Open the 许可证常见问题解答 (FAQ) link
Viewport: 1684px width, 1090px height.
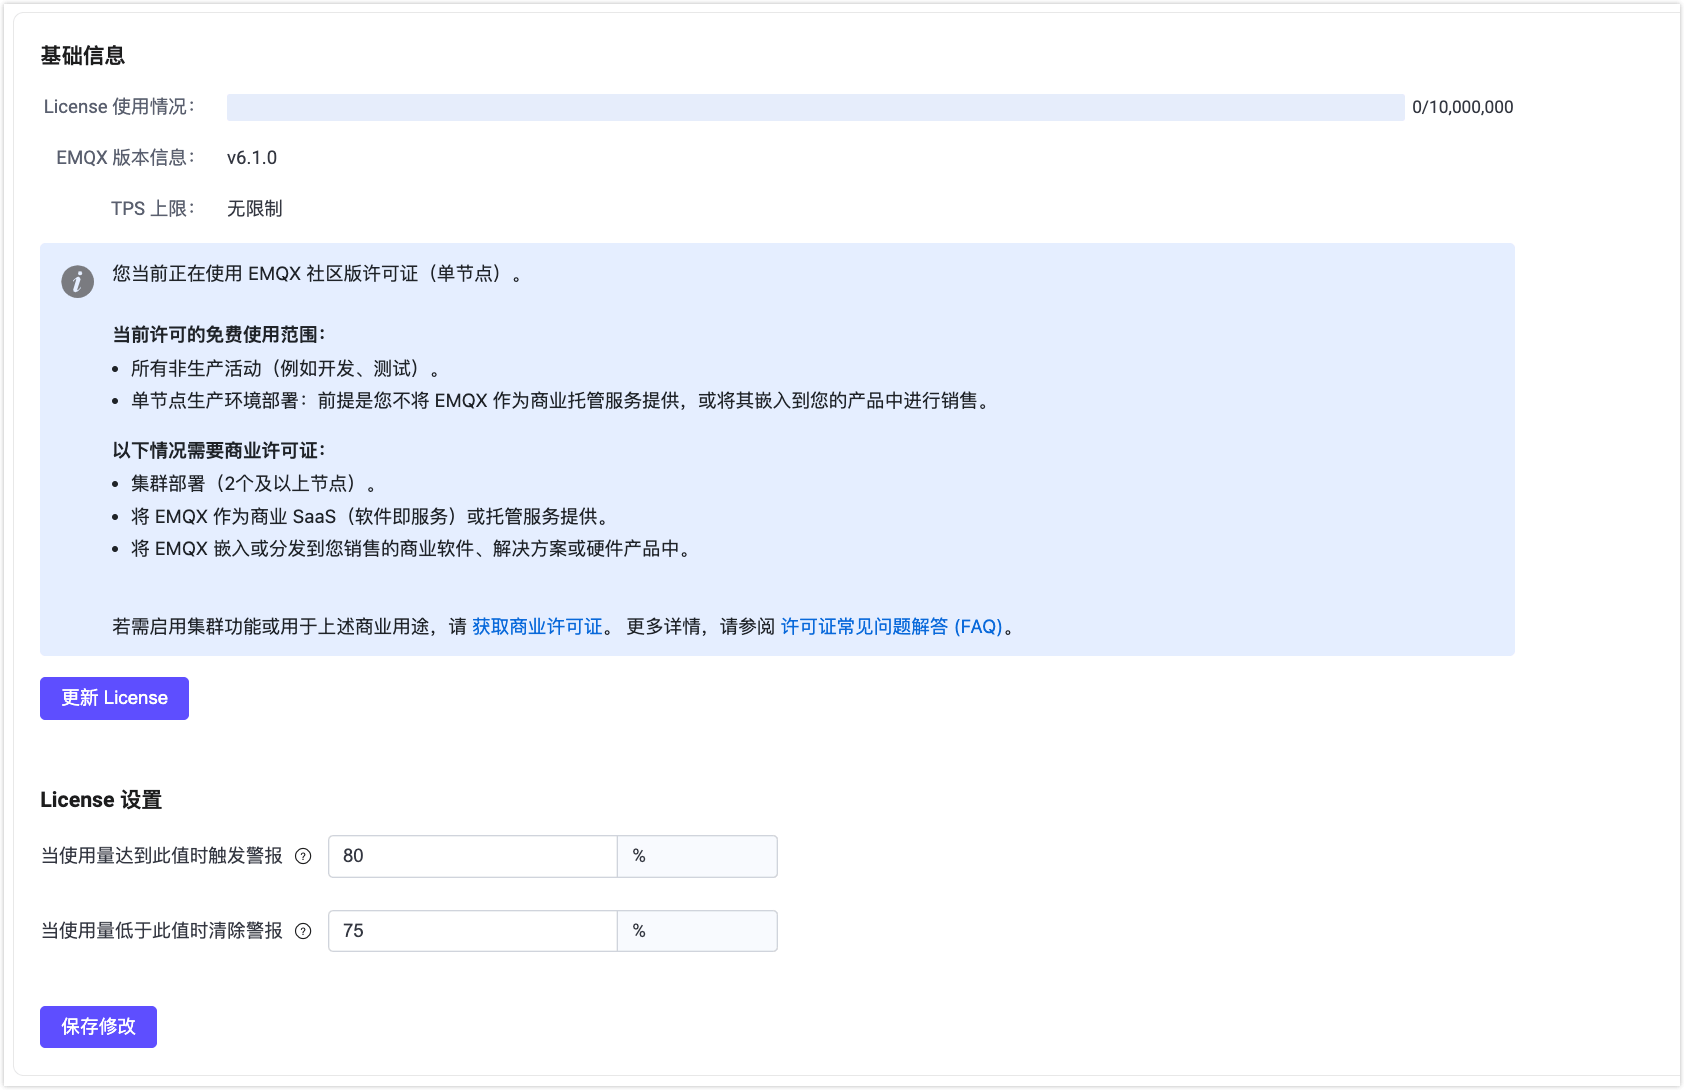click(891, 627)
